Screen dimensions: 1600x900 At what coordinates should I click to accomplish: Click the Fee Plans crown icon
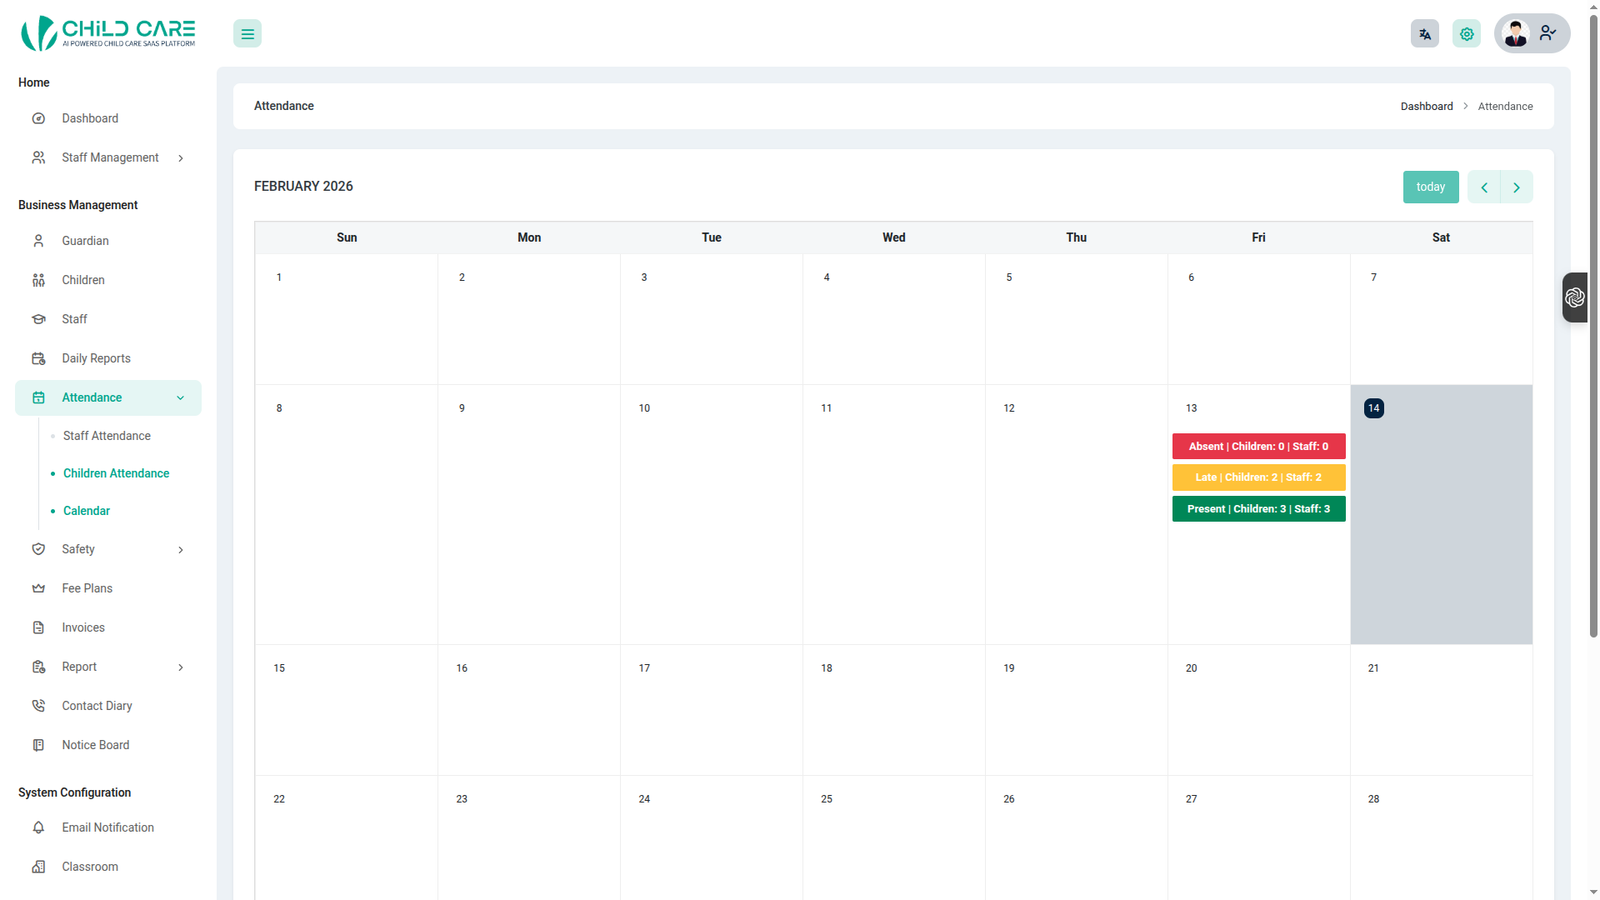click(38, 588)
